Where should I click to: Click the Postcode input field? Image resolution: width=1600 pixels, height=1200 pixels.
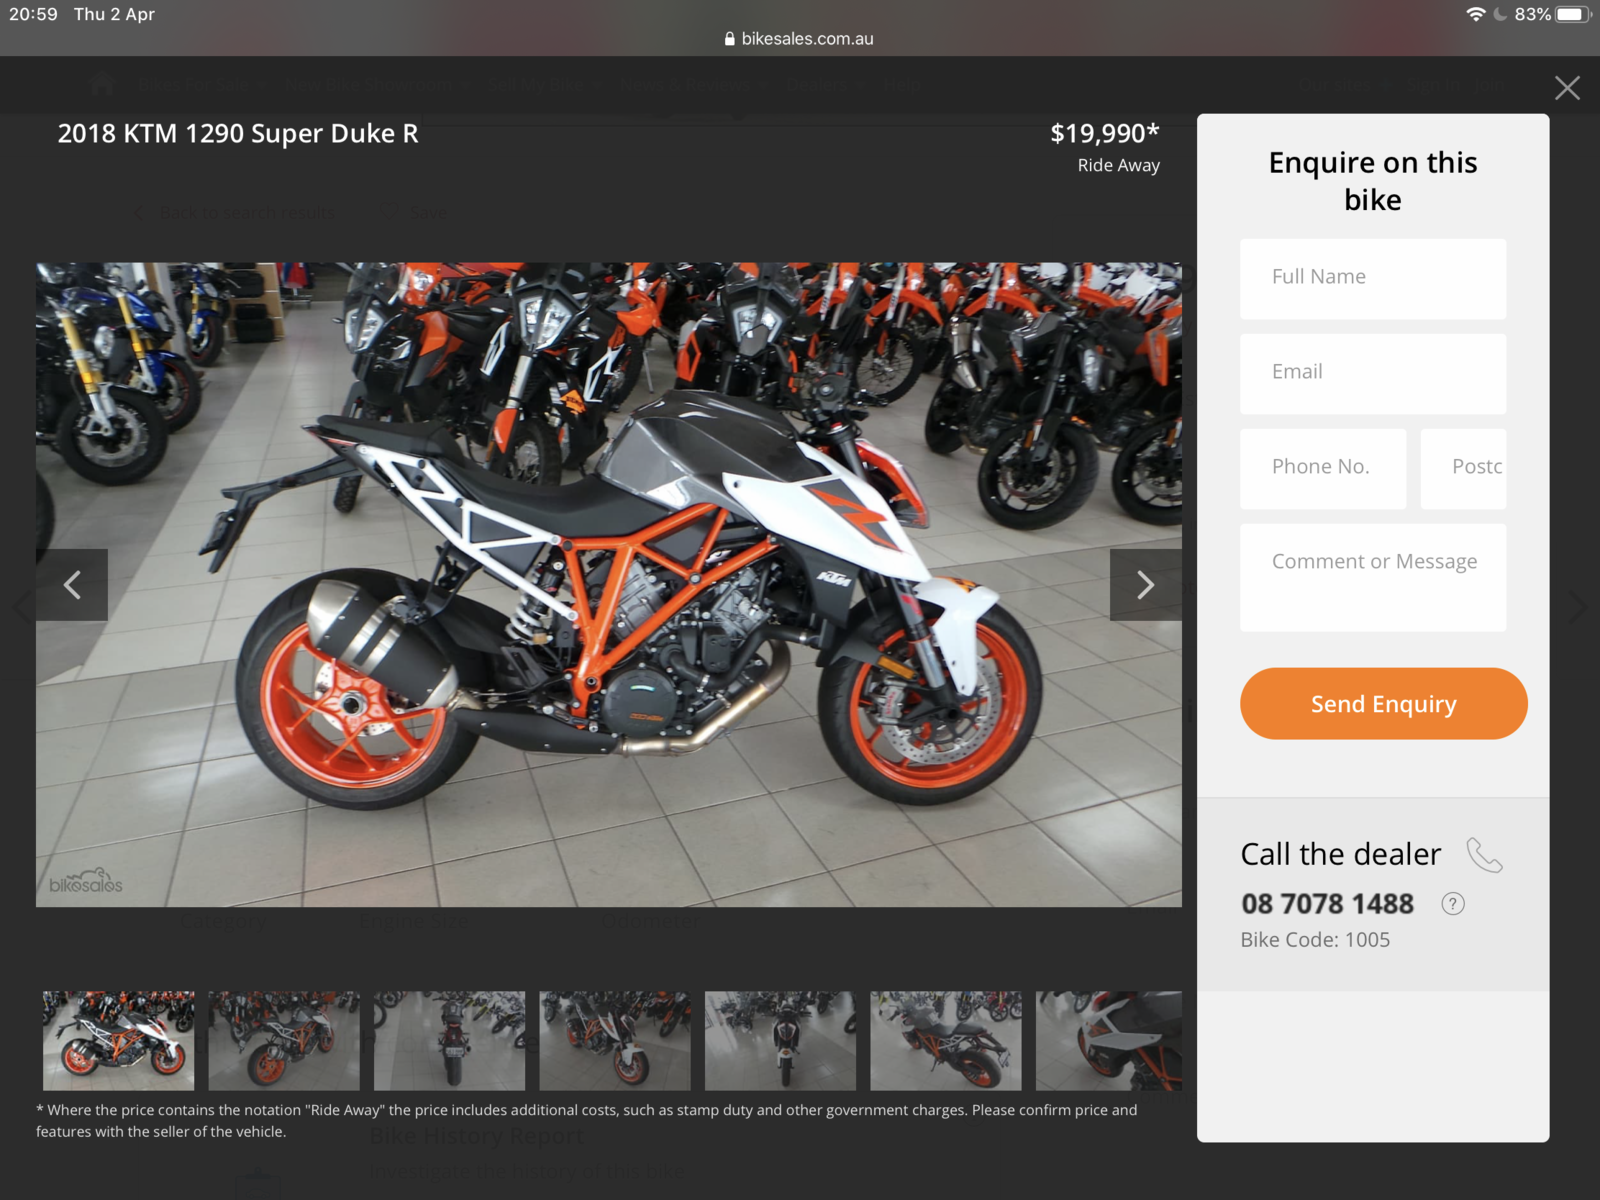[x=1463, y=468]
